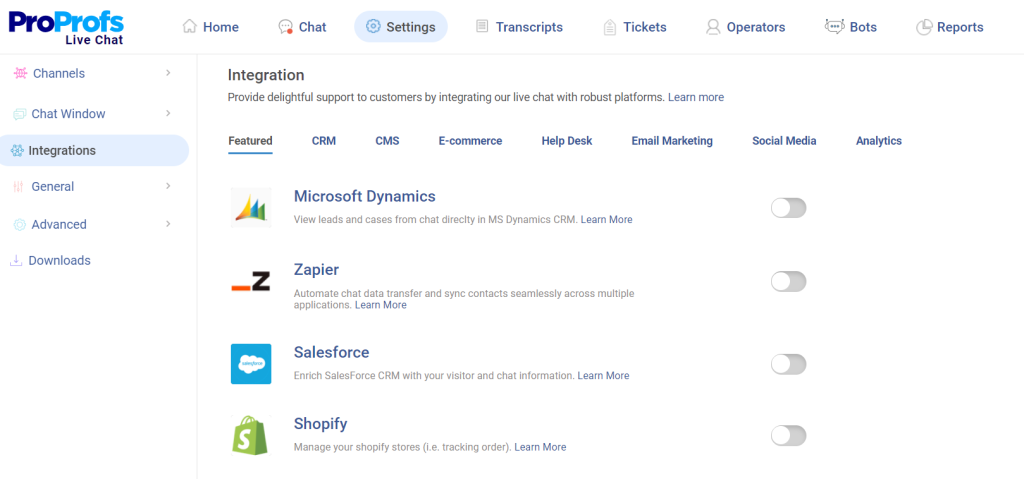The width and height of the screenshot is (1024, 479).
Task: Click the Shopify title
Action: coord(320,424)
